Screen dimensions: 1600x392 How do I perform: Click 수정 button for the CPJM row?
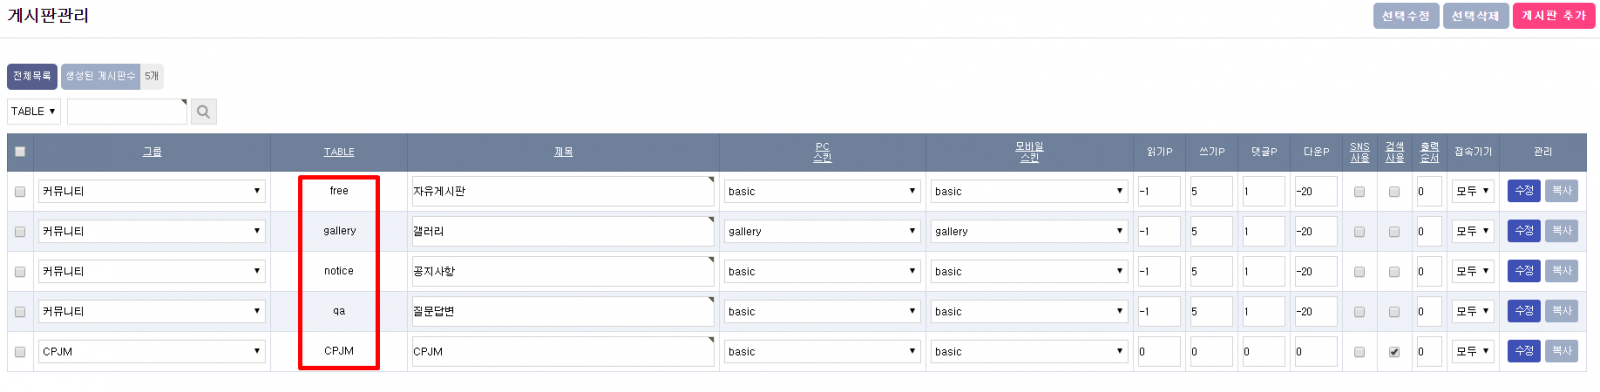1524,351
